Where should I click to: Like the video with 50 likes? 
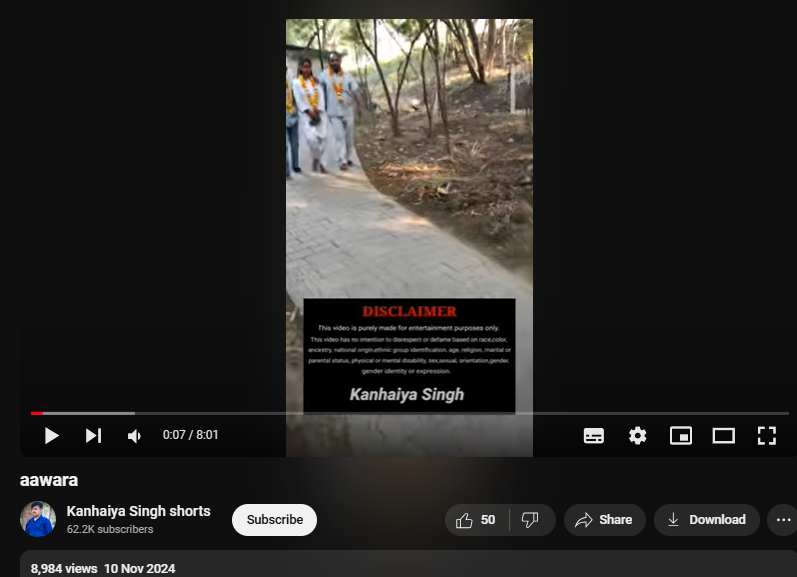(476, 520)
